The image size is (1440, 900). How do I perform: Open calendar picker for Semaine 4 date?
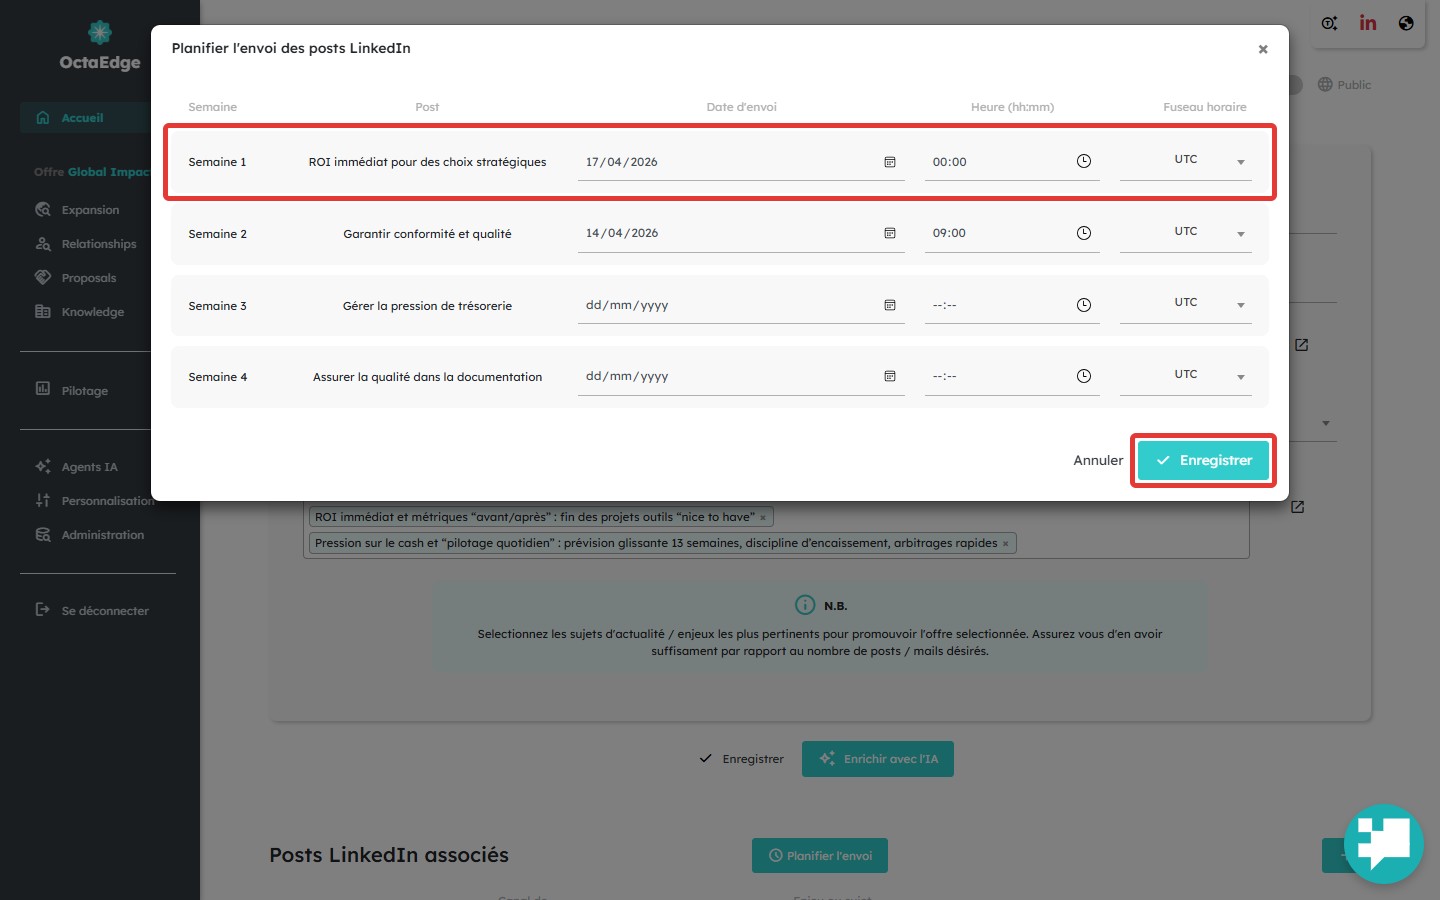(x=889, y=376)
